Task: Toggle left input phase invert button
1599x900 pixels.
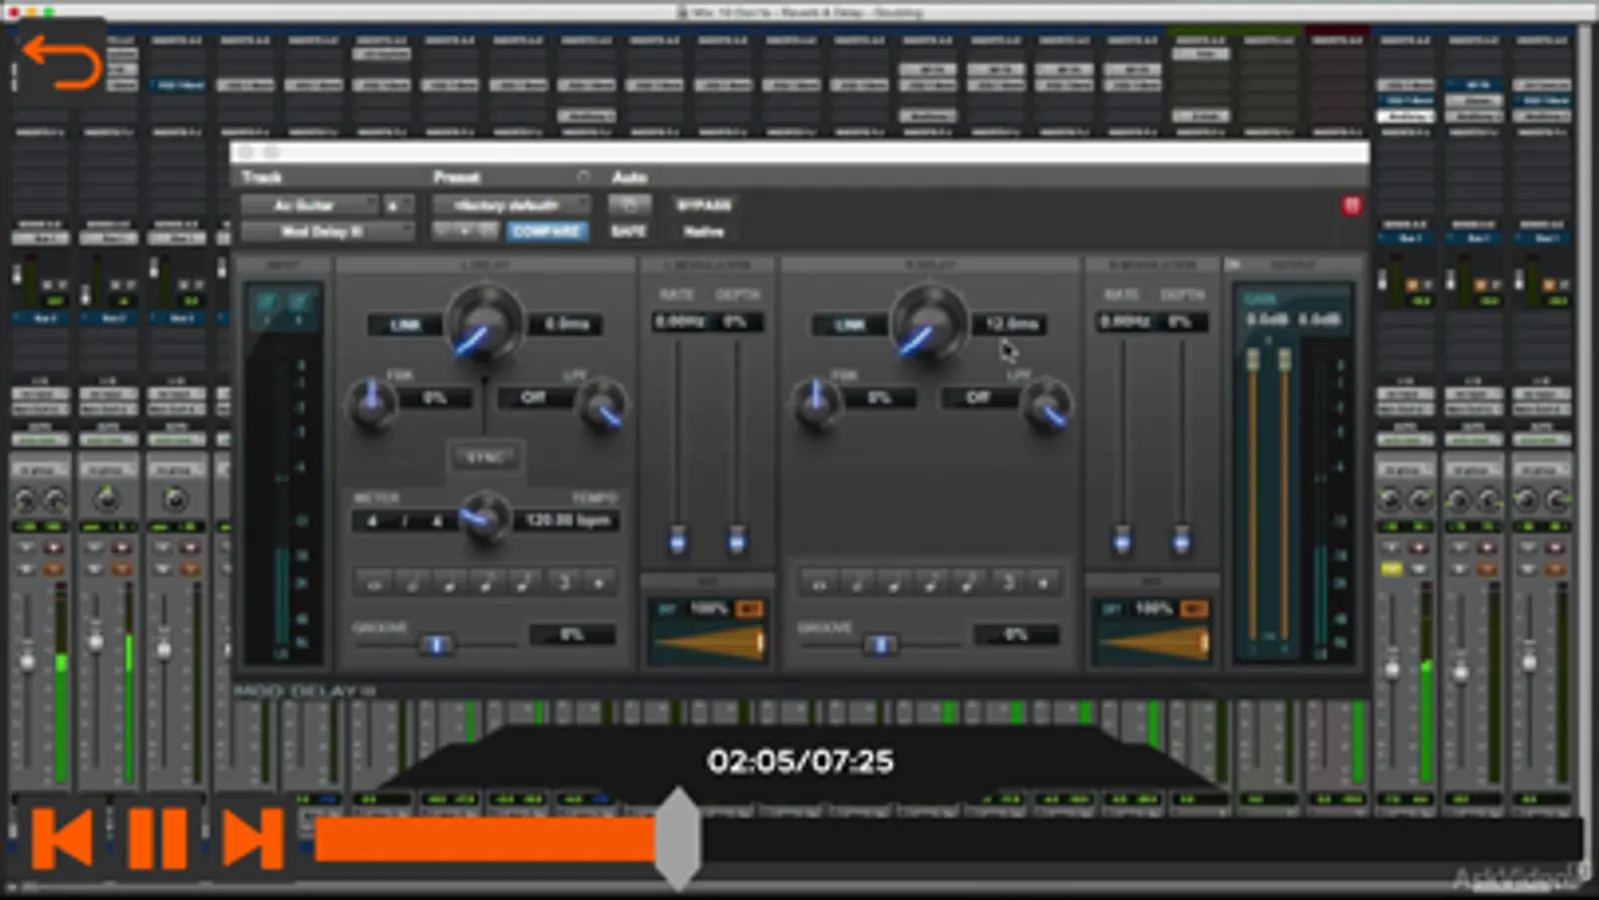Action: coord(267,302)
